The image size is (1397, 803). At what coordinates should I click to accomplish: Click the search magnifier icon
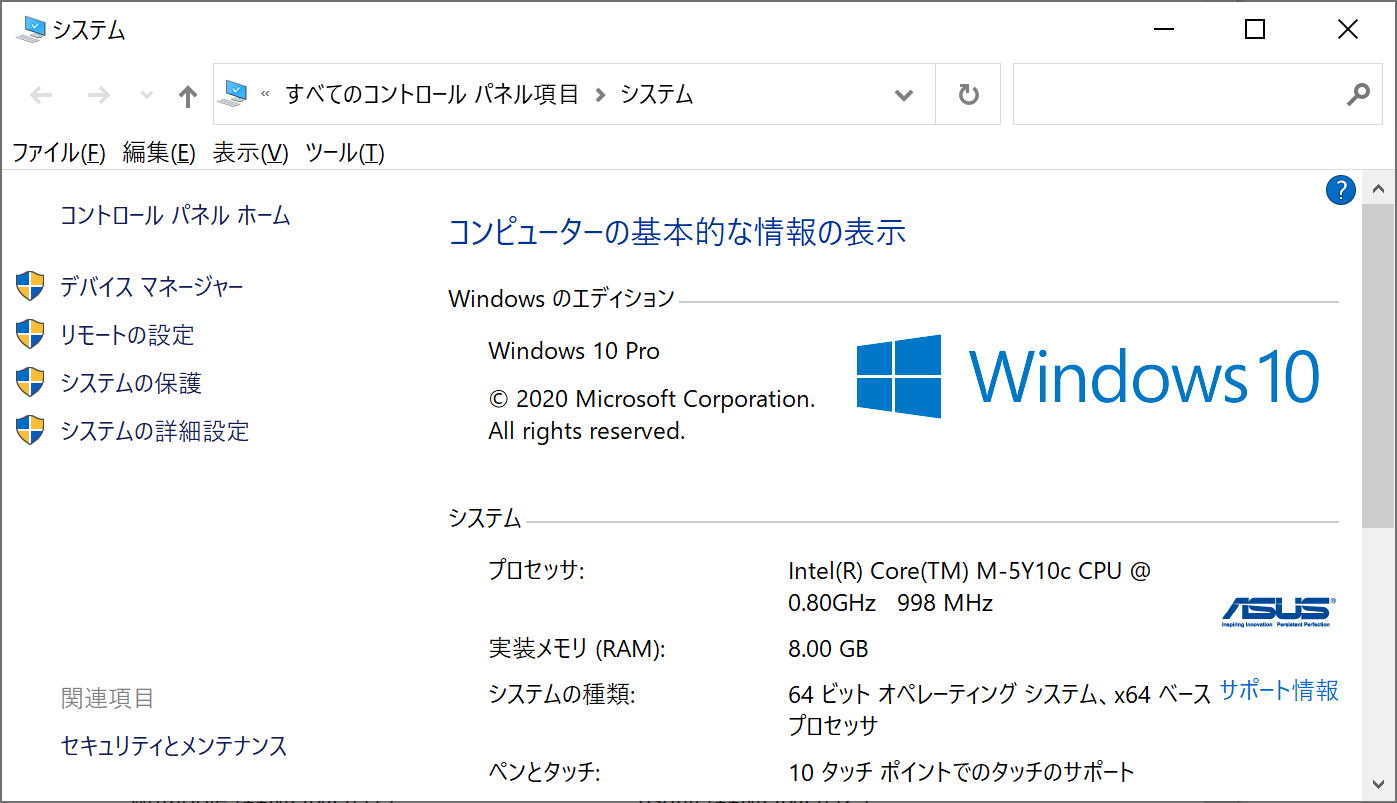point(1357,93)
